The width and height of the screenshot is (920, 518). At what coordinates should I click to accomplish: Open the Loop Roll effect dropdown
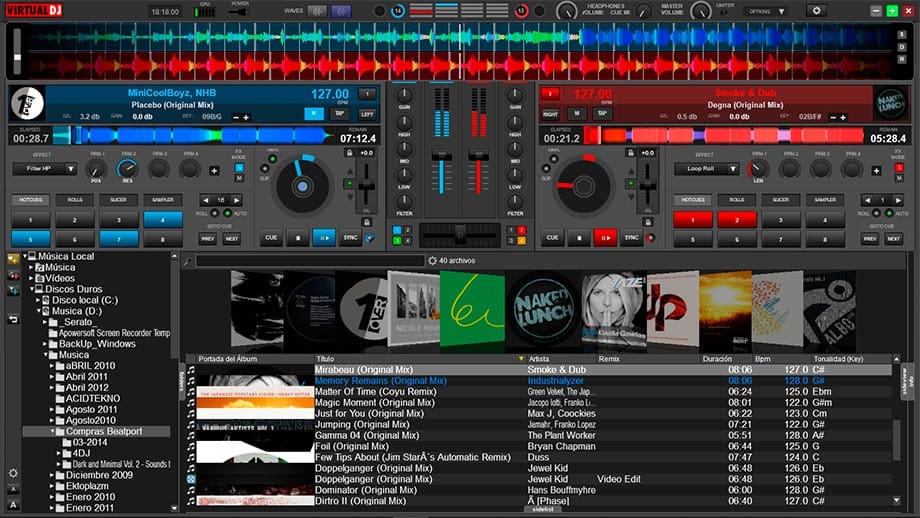(706, 169)
